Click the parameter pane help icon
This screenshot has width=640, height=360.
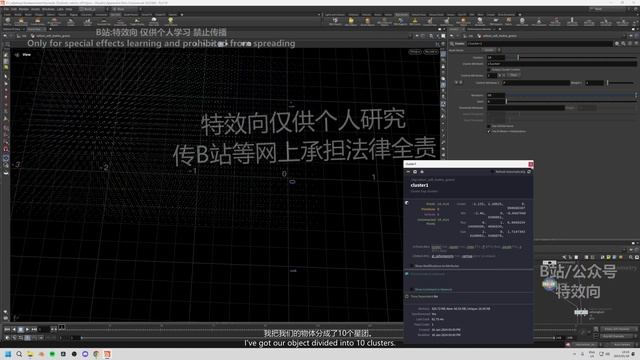coord(636,44)
